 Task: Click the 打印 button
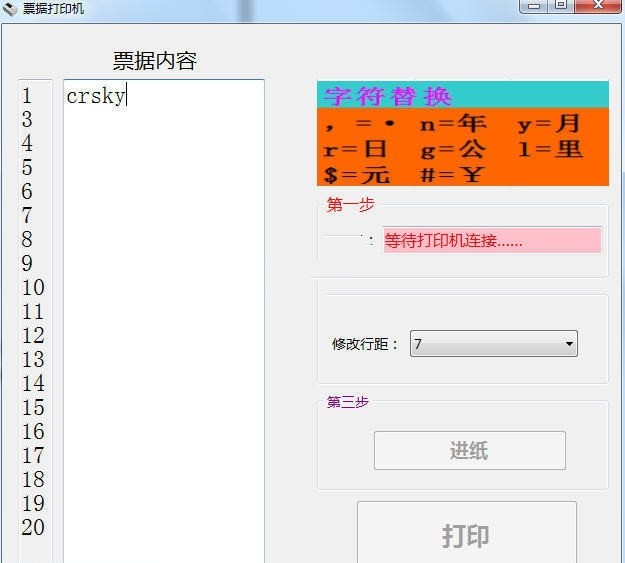[x=467, y=534]
